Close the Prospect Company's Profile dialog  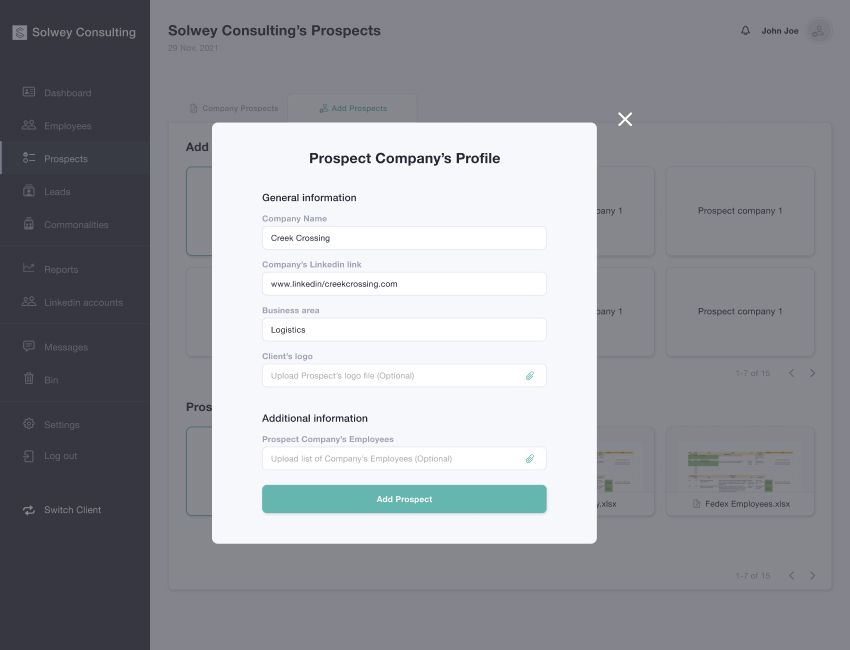tap(625, 119)
